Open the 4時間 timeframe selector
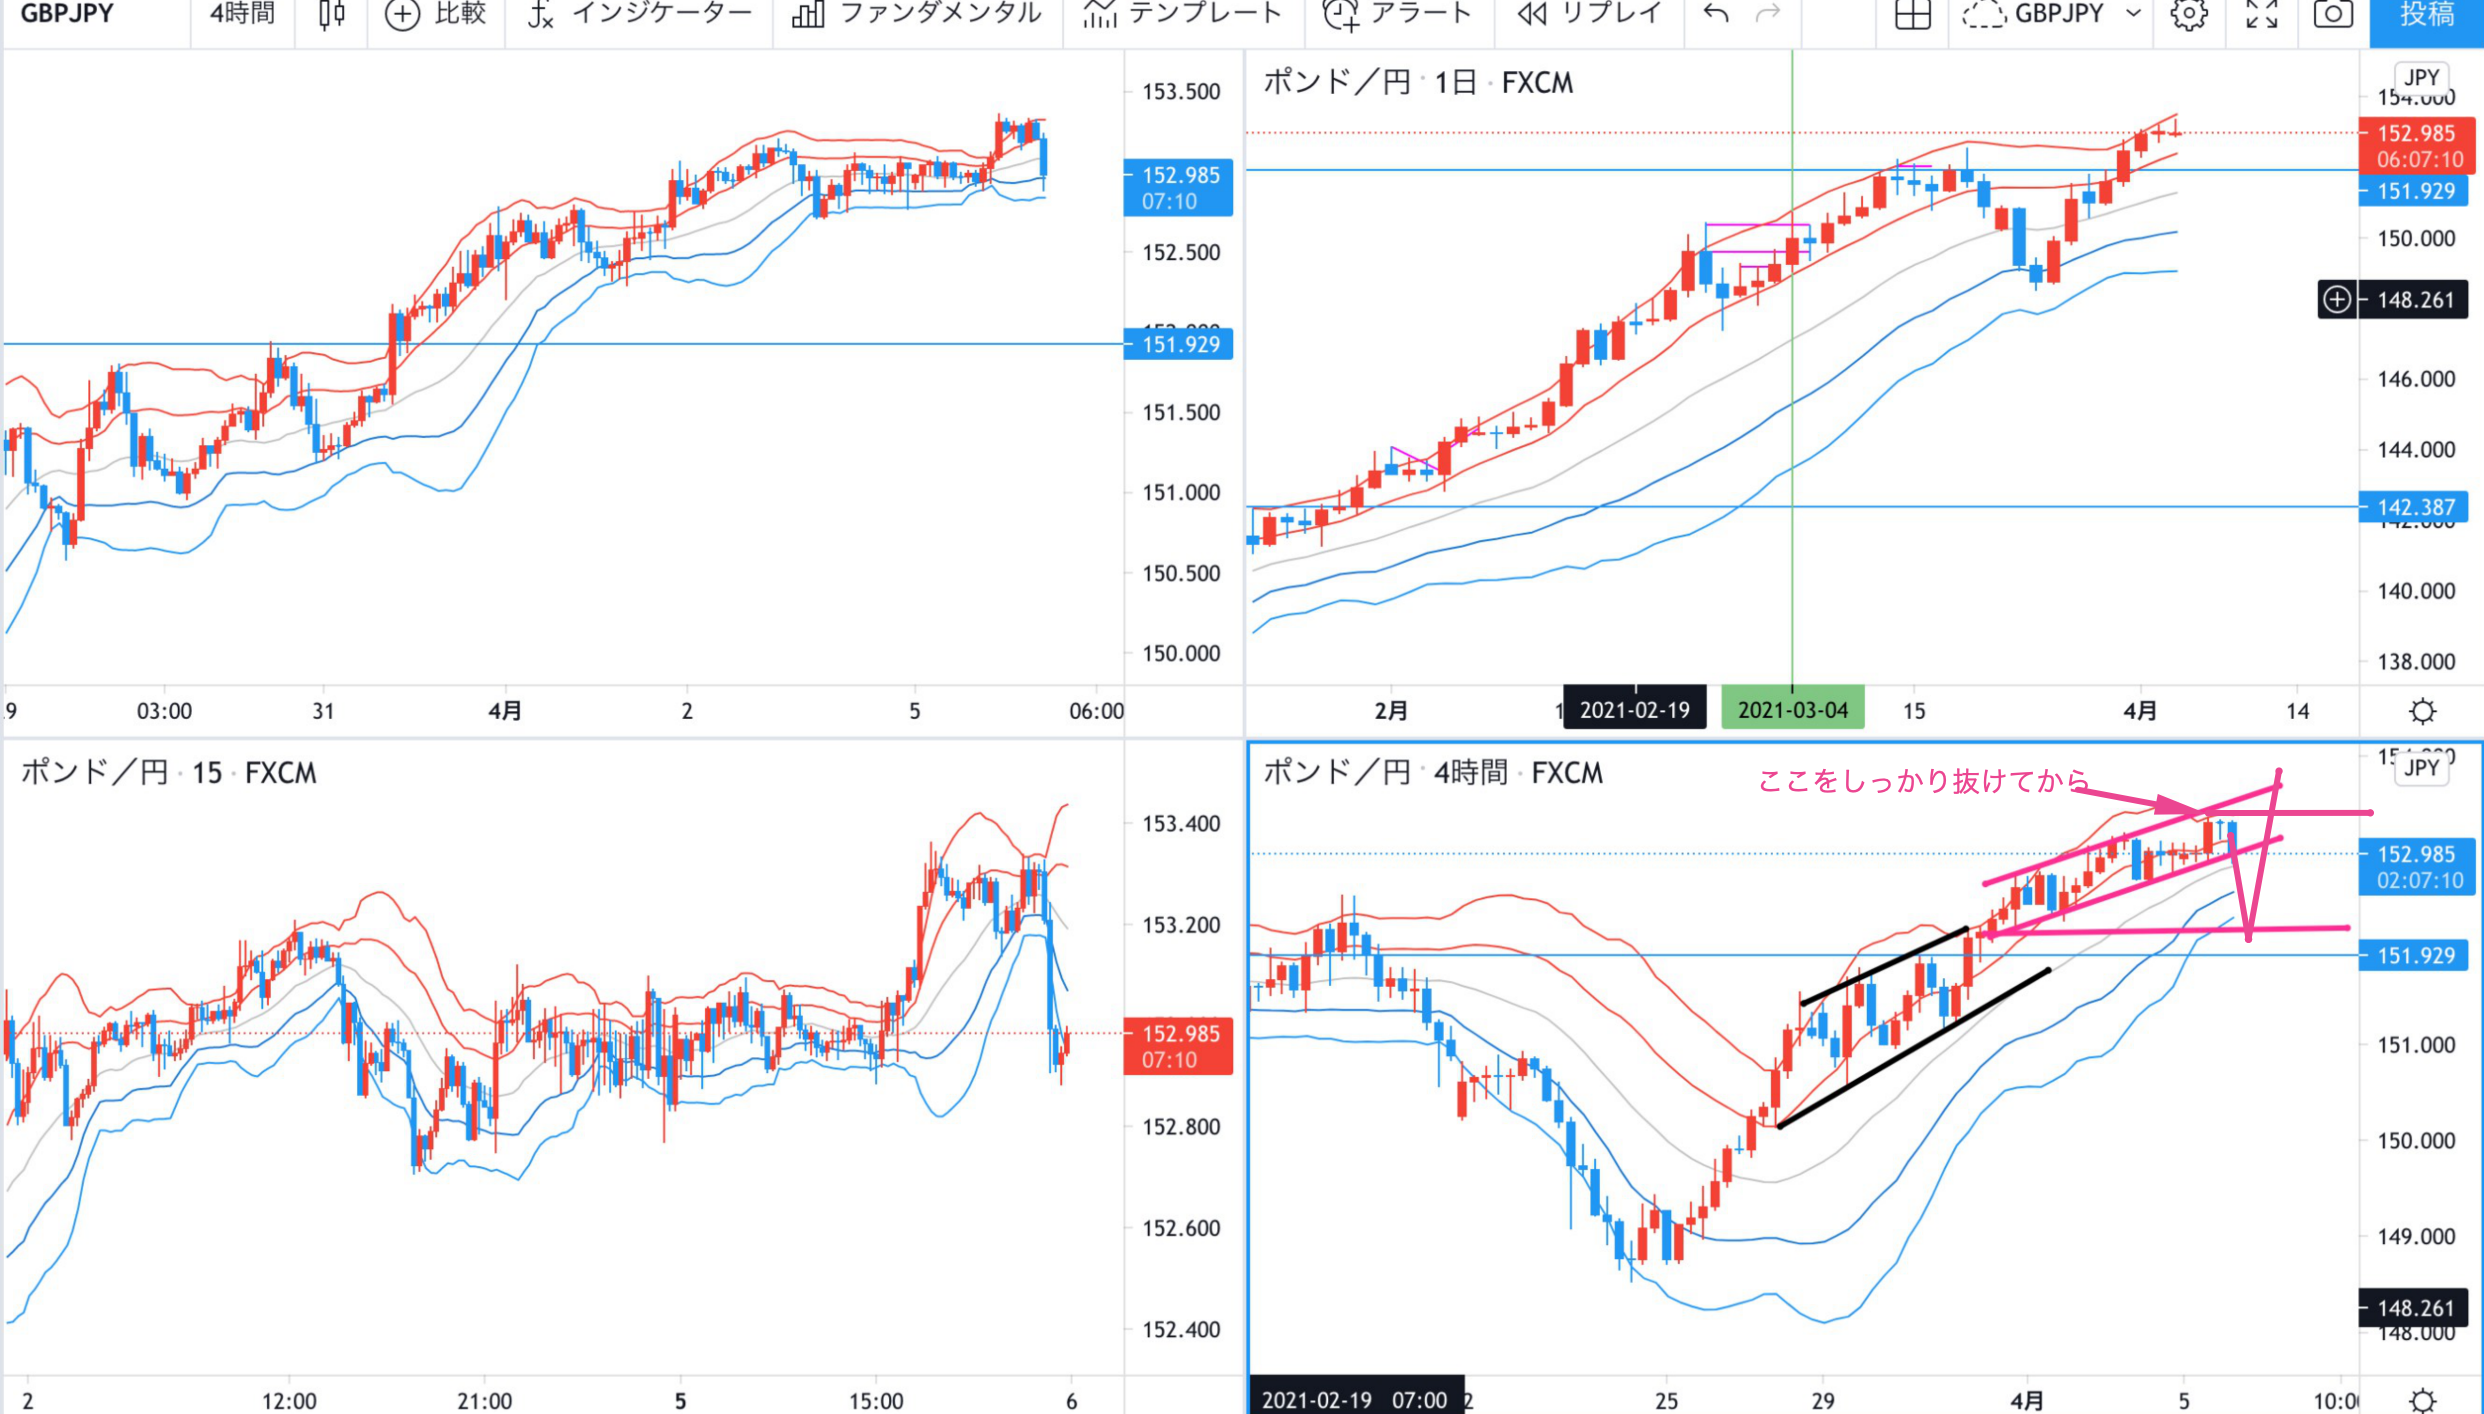 tap(242, 14)
